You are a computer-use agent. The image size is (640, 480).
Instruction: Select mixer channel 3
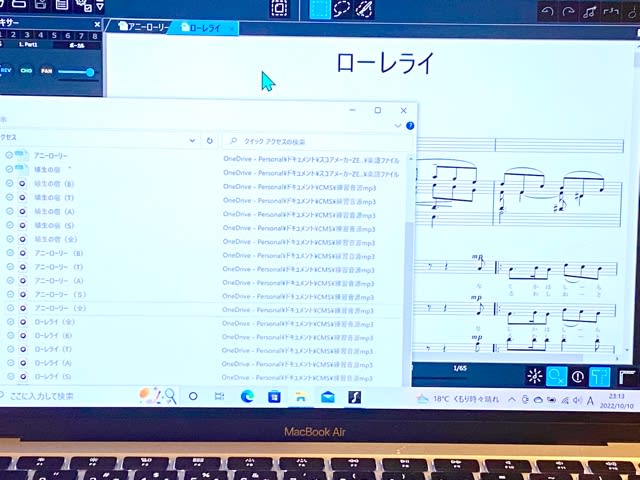pos(27,35)
